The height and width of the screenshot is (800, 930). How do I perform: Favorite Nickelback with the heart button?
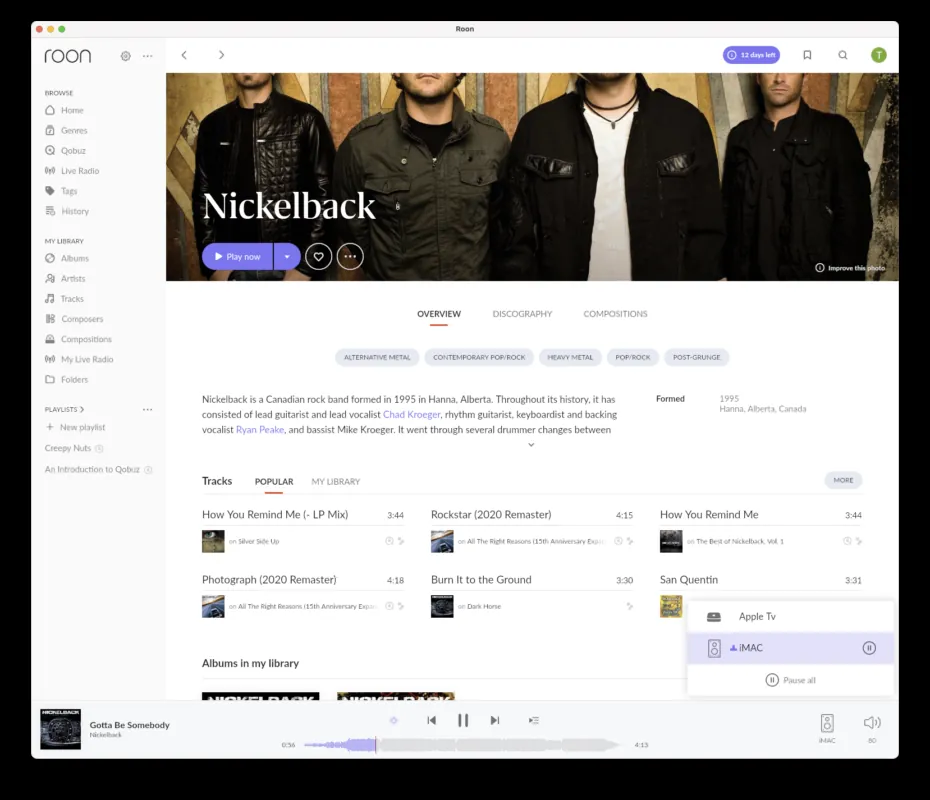pyautogui.click(x=318, y=257)
